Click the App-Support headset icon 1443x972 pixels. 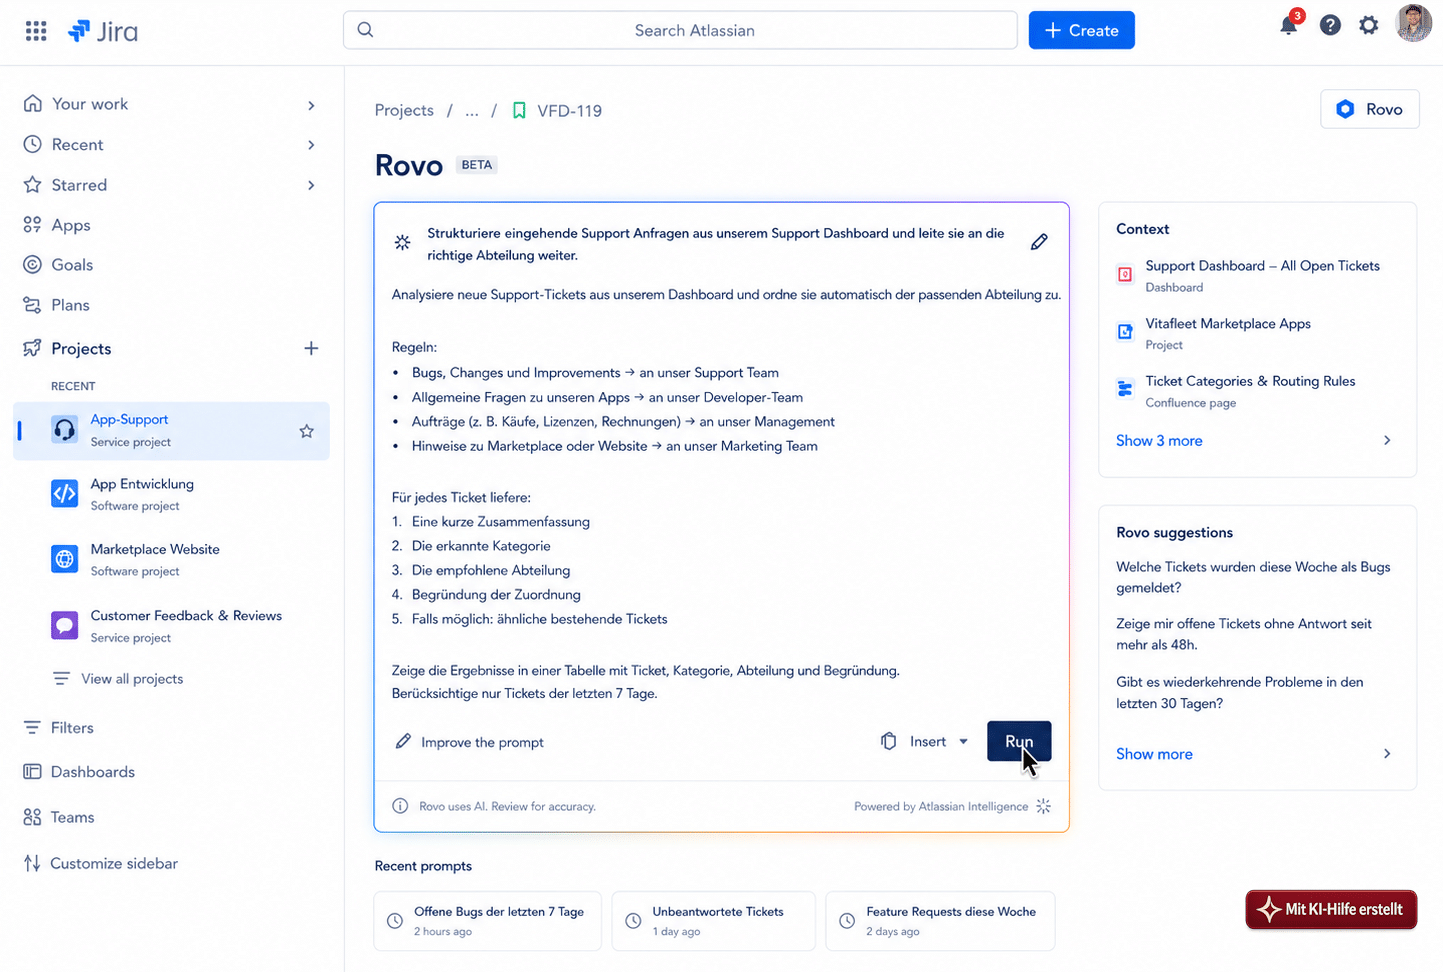[x=65, y=430]
